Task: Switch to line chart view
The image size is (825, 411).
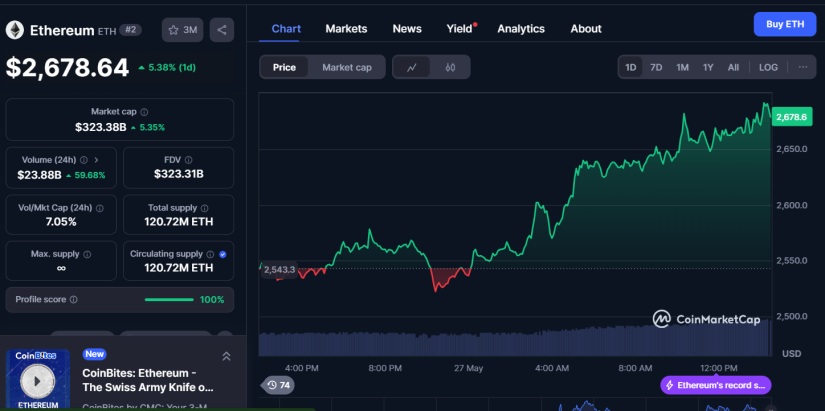Action: (x=411, y=67)
